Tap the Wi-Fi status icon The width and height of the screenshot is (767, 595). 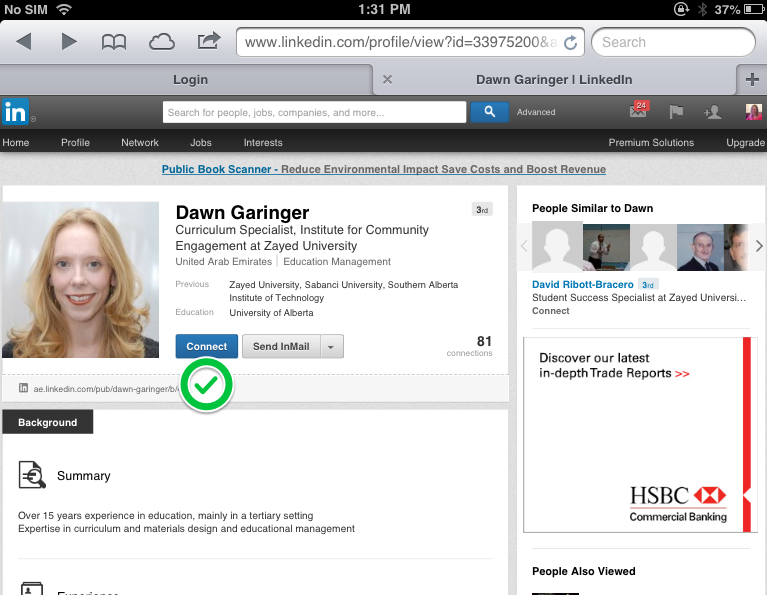(64, 9)
